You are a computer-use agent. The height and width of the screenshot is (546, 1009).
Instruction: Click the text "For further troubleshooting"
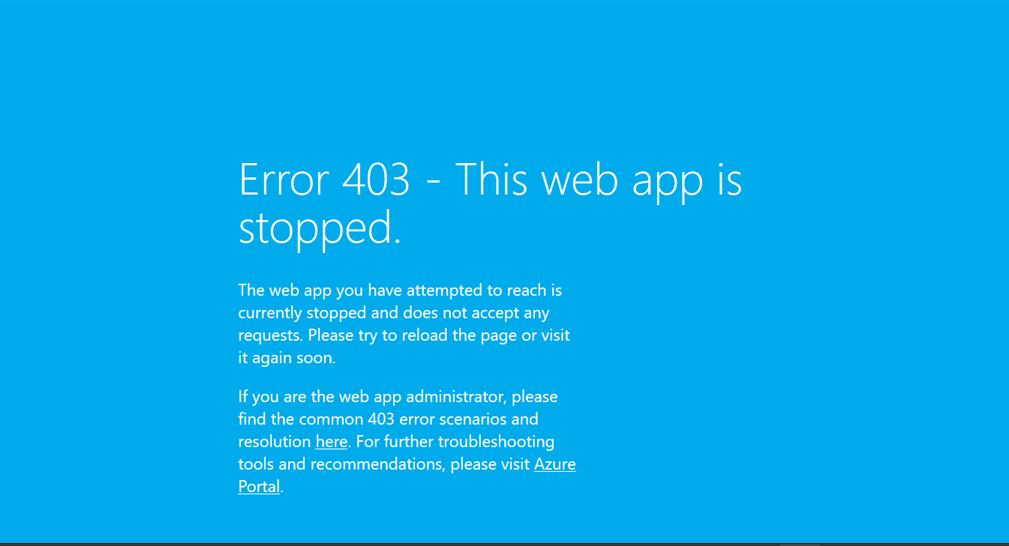pyautogui.click(x=455, y=442)
